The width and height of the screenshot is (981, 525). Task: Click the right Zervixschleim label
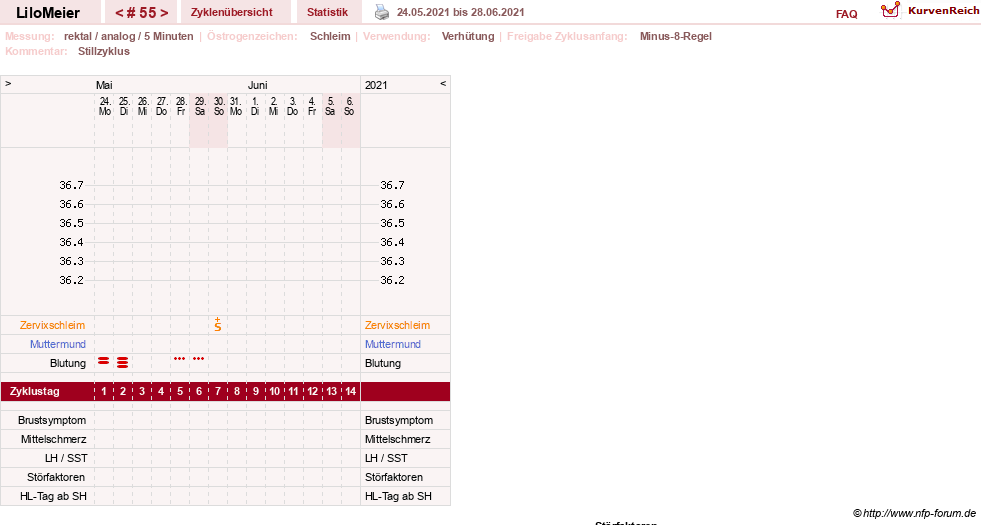pyautogui.click(x=397, y=325)
